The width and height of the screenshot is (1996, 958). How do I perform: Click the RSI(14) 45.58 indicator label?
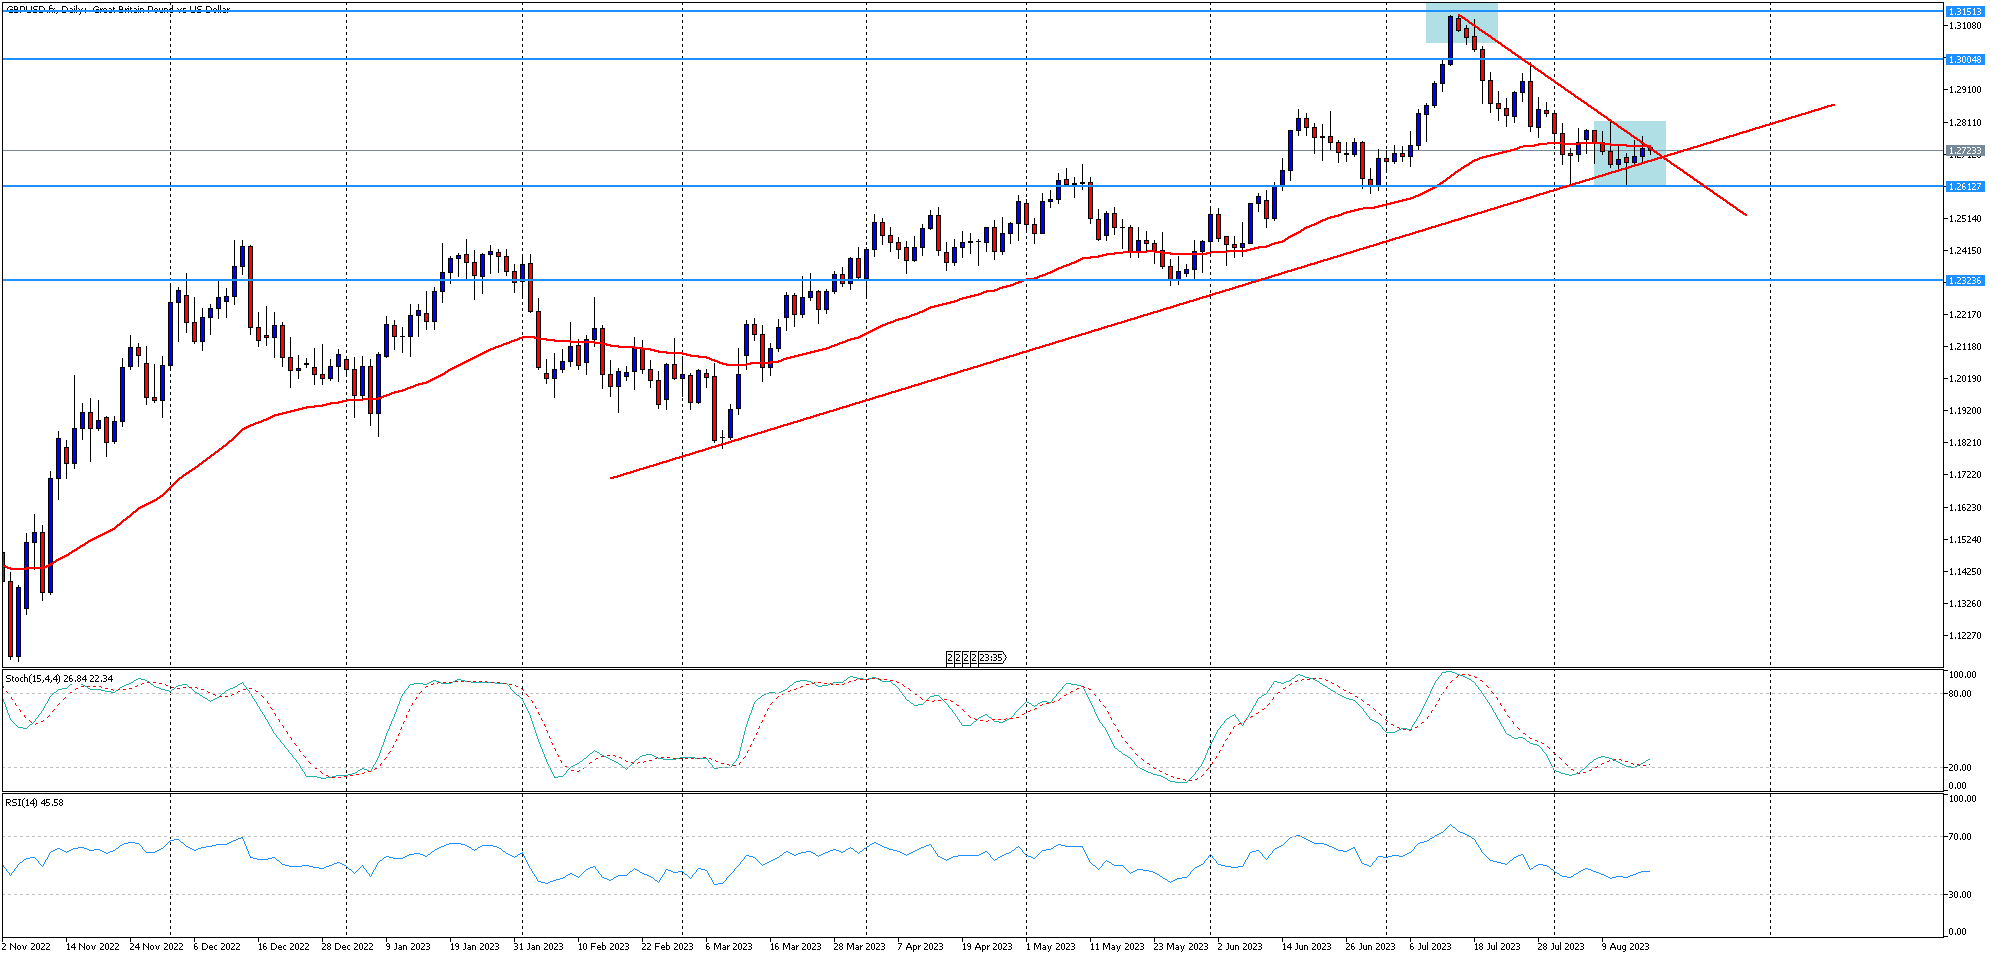34,803
